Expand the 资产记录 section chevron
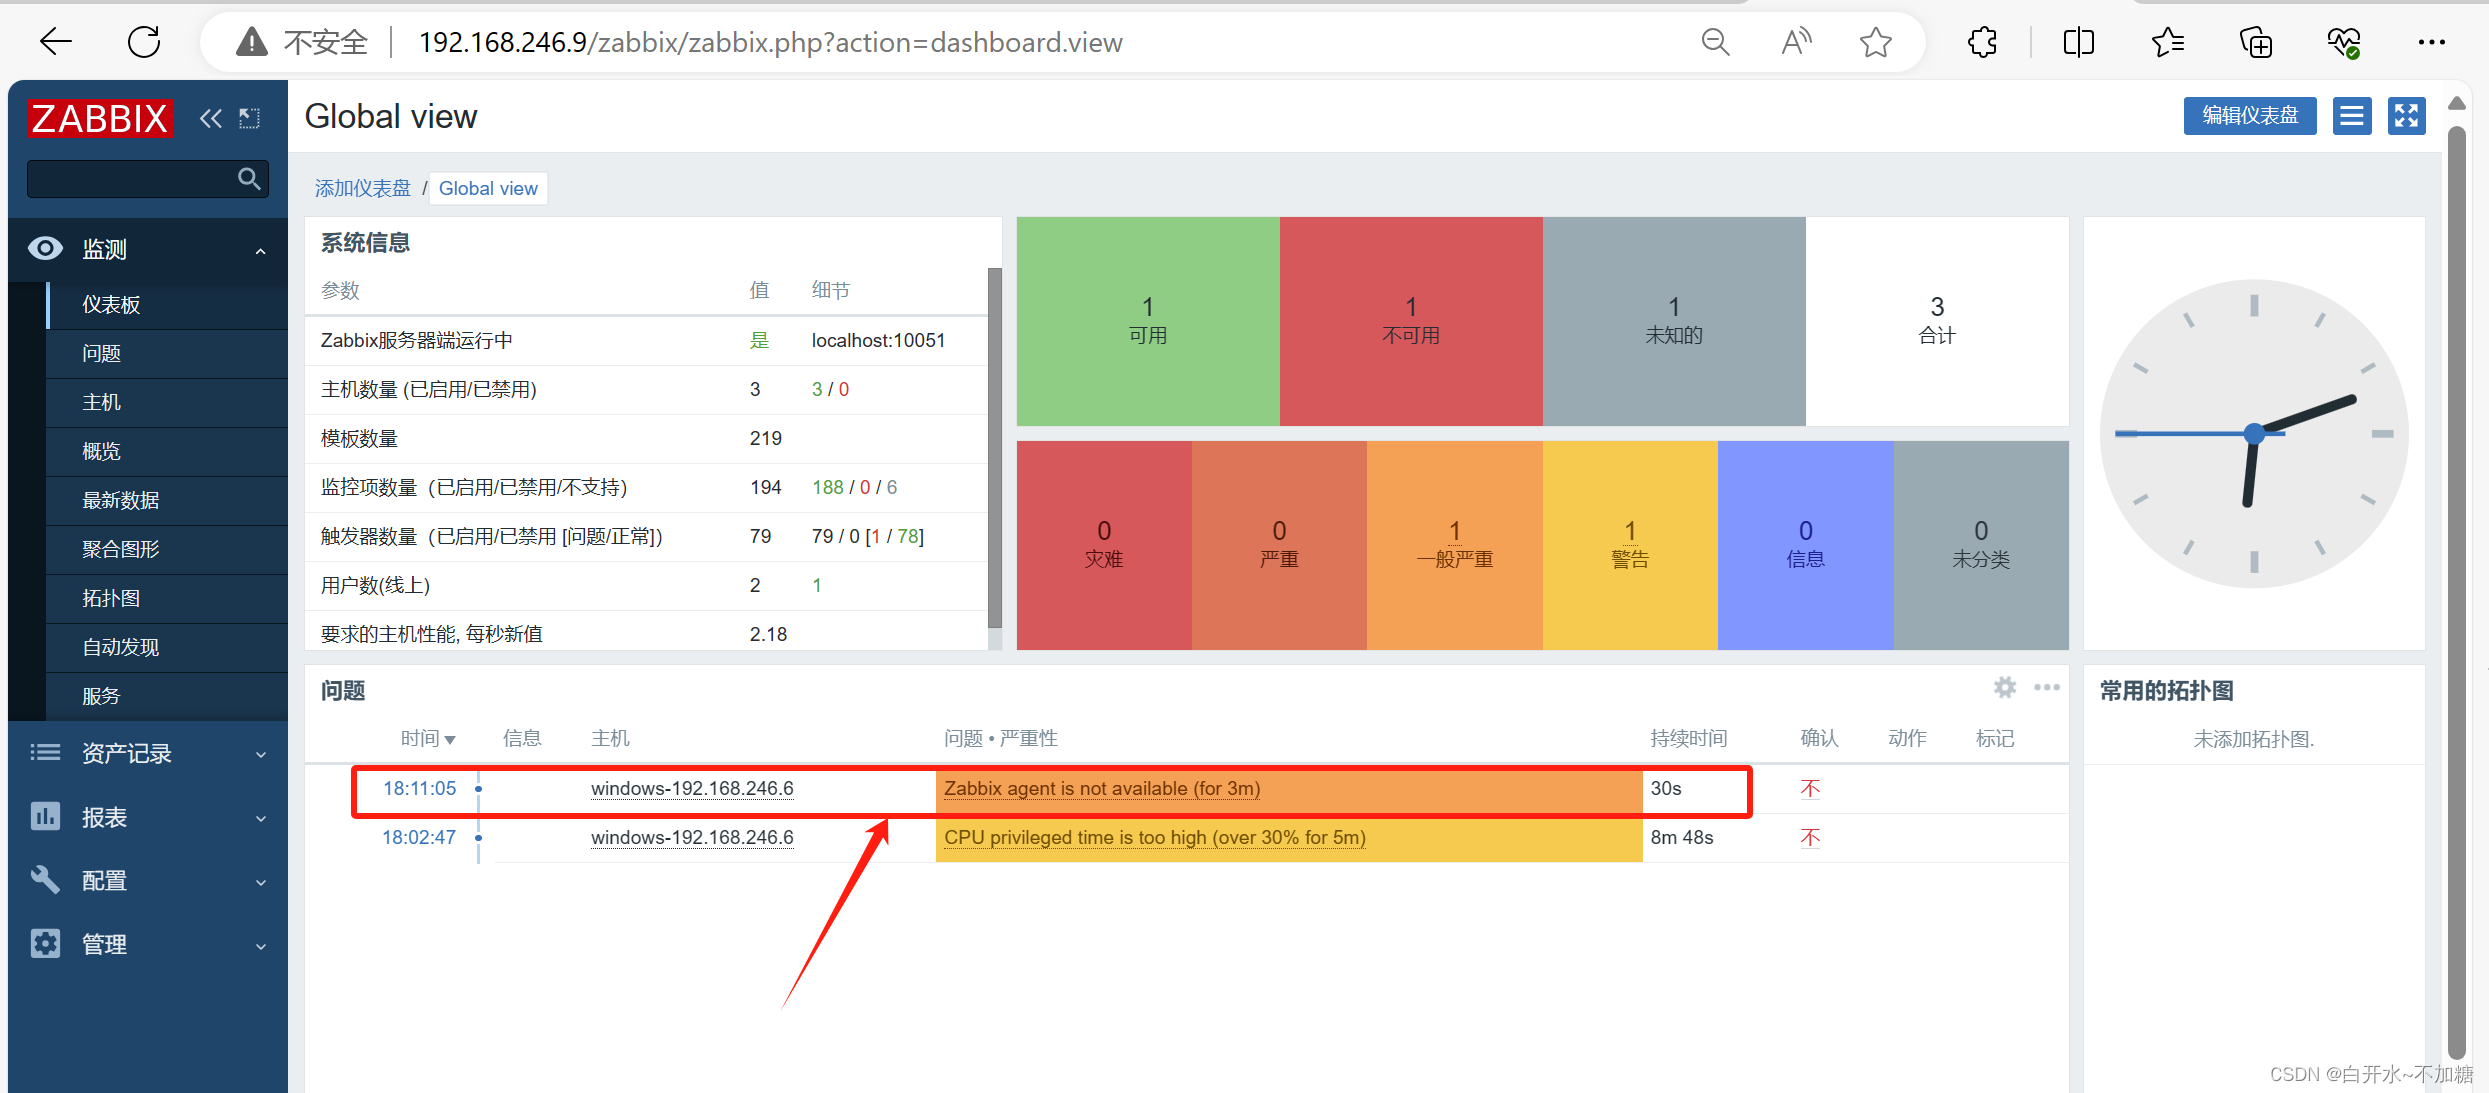This screenshot has width=2489, height=1093. click(x=261, y=754)
